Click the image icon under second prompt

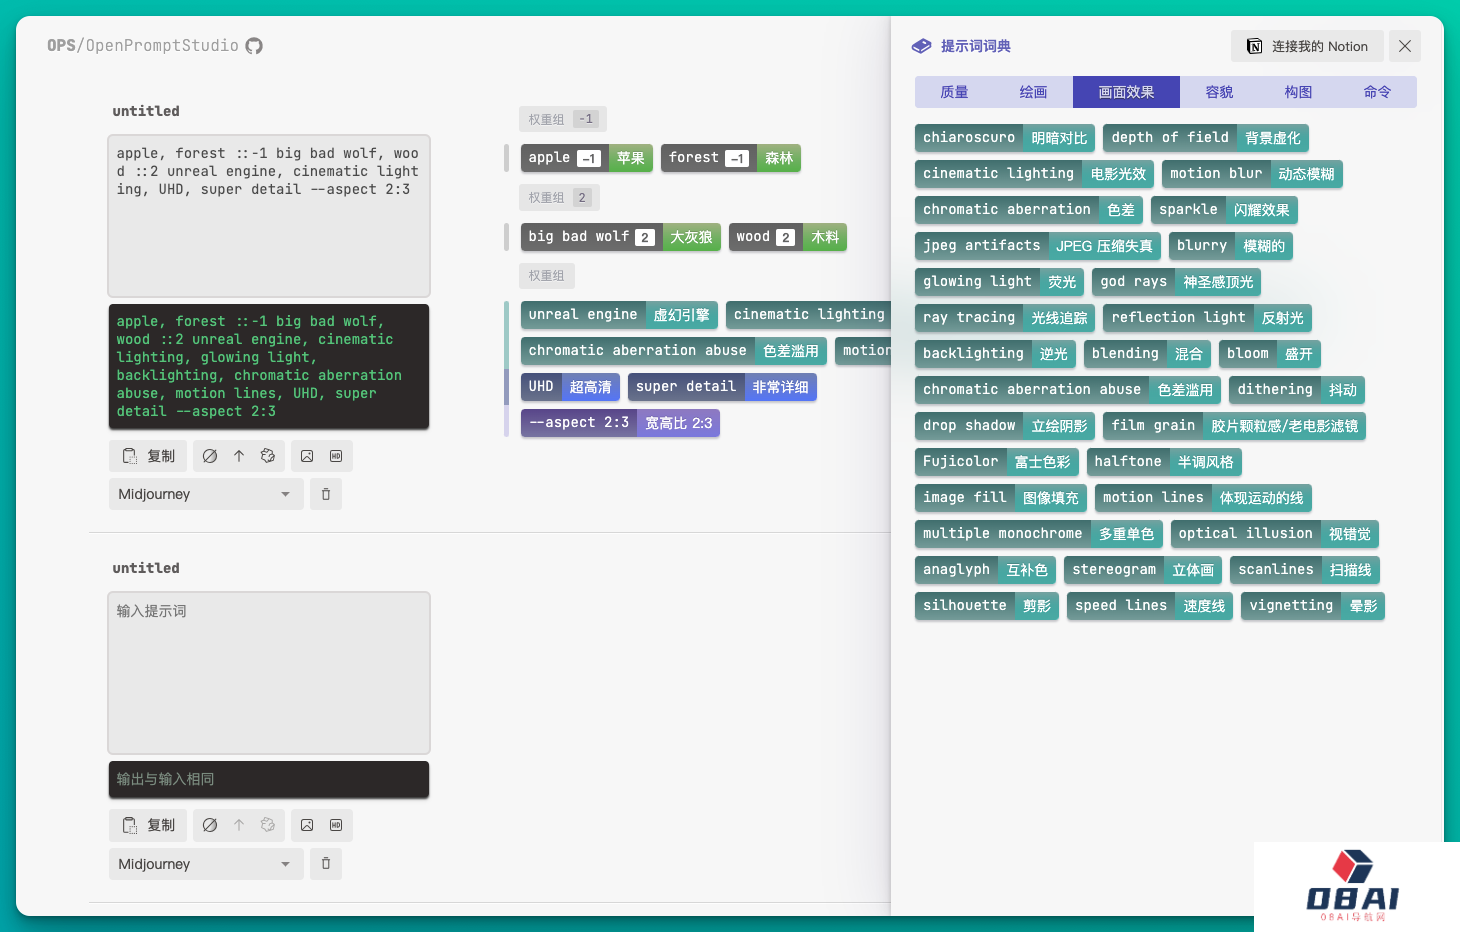click(307, 825)
